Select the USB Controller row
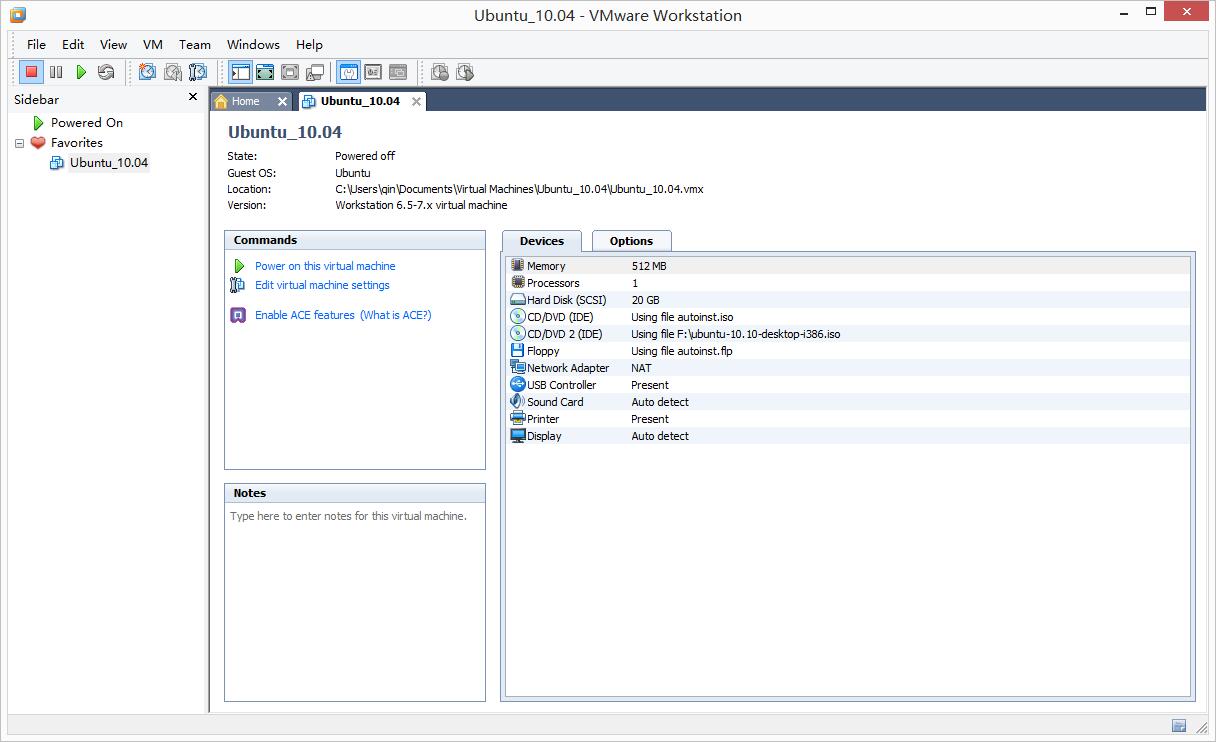The image size is (1216, 742). (849, 385)
